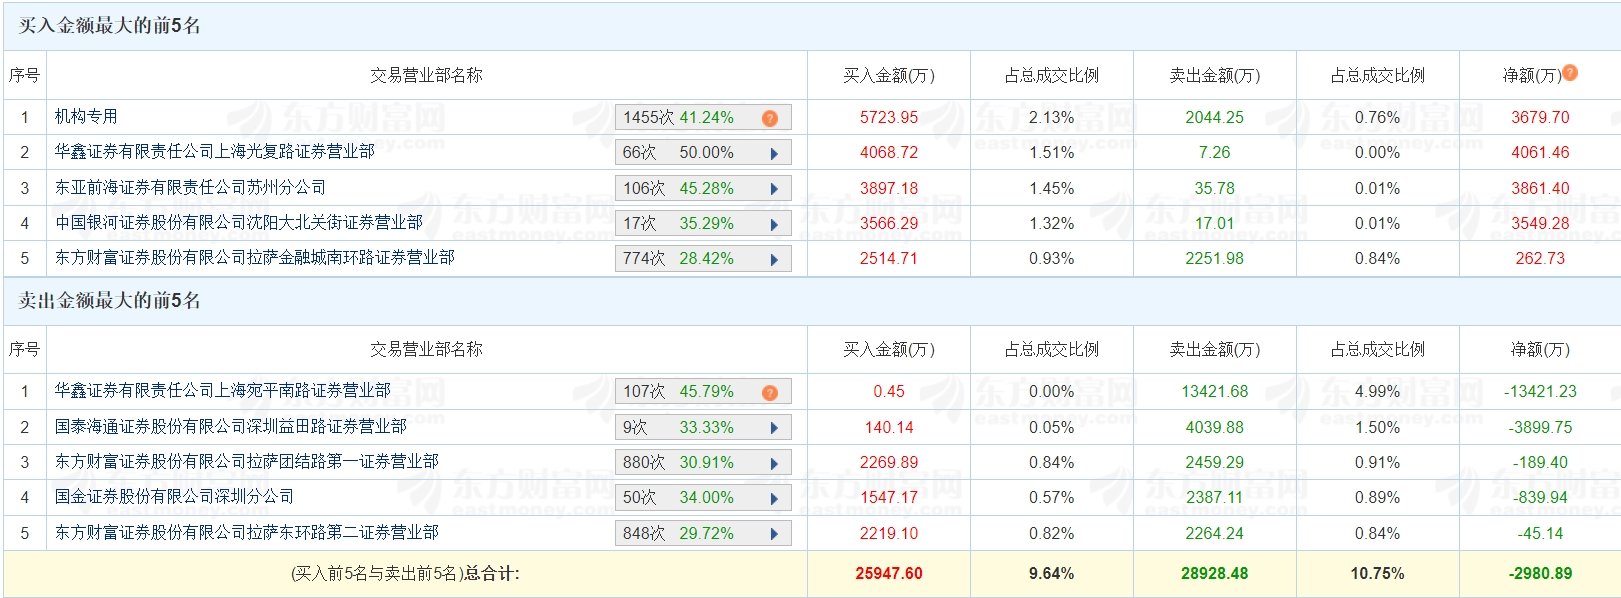
Task: Open 华鑫证券有限责任公司上海光复路证券营业部 link
Action: [x=215, y=152]
